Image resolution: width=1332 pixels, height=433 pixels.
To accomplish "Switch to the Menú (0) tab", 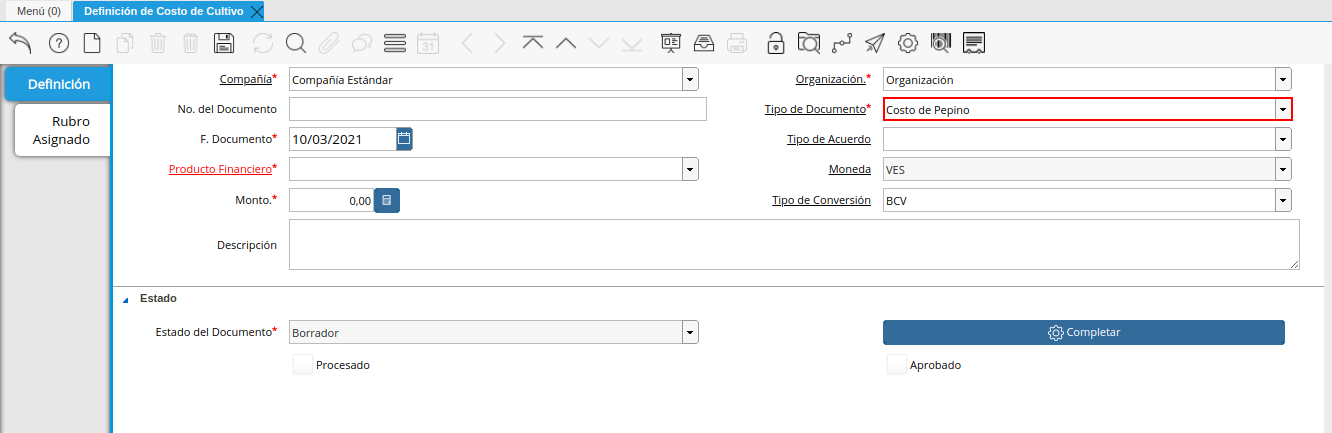I will coord(39,11).
